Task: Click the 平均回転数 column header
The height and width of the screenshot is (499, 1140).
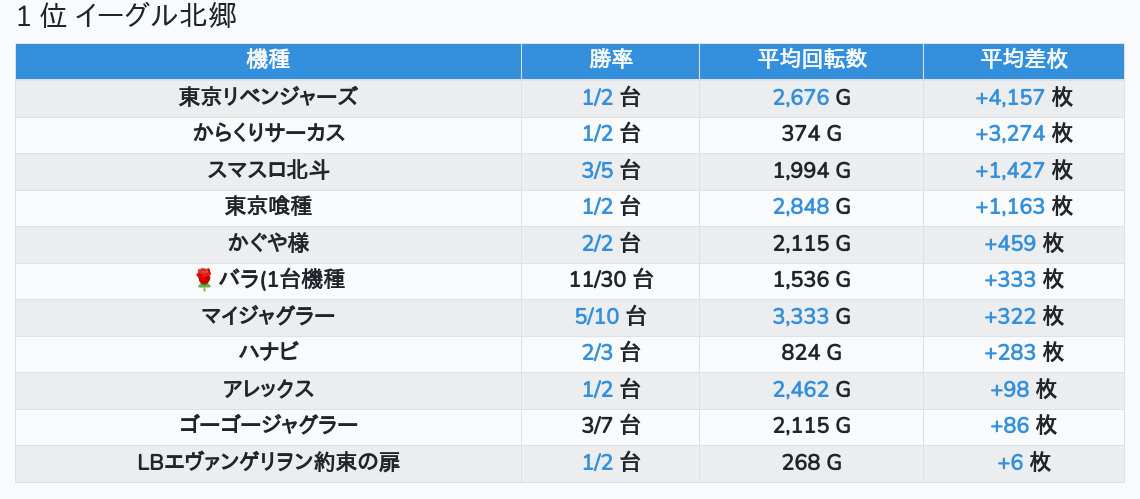Action: point(811,60)
